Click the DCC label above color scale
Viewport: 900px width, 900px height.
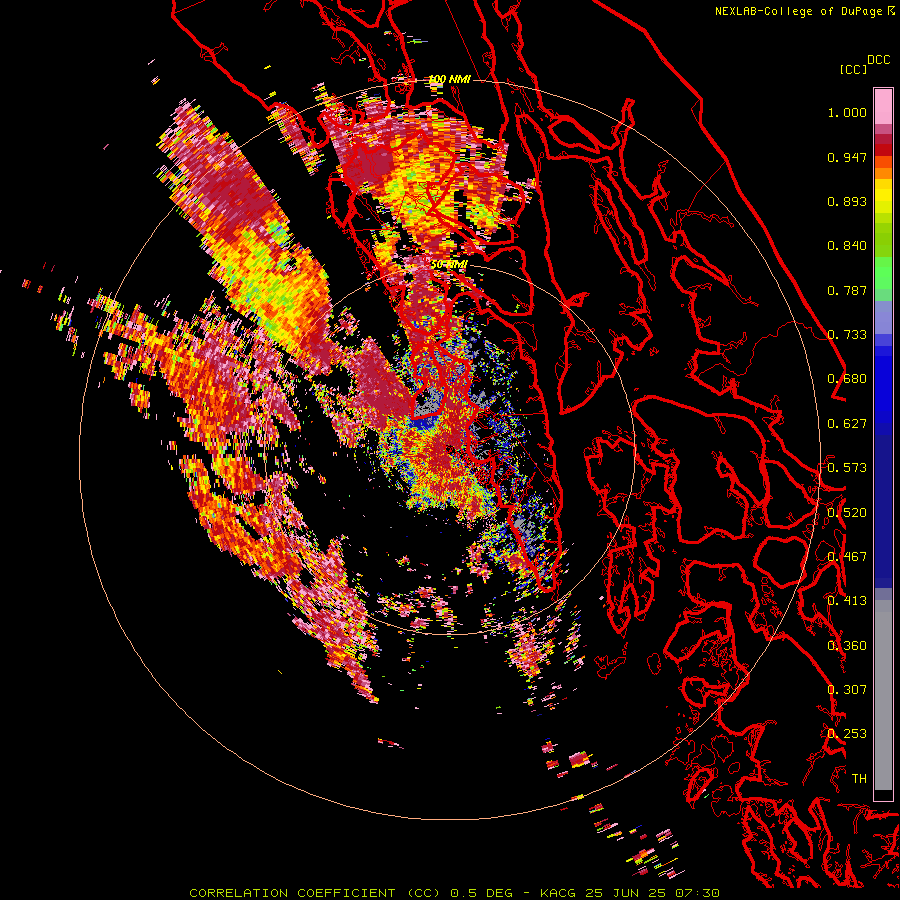point(878,60)
